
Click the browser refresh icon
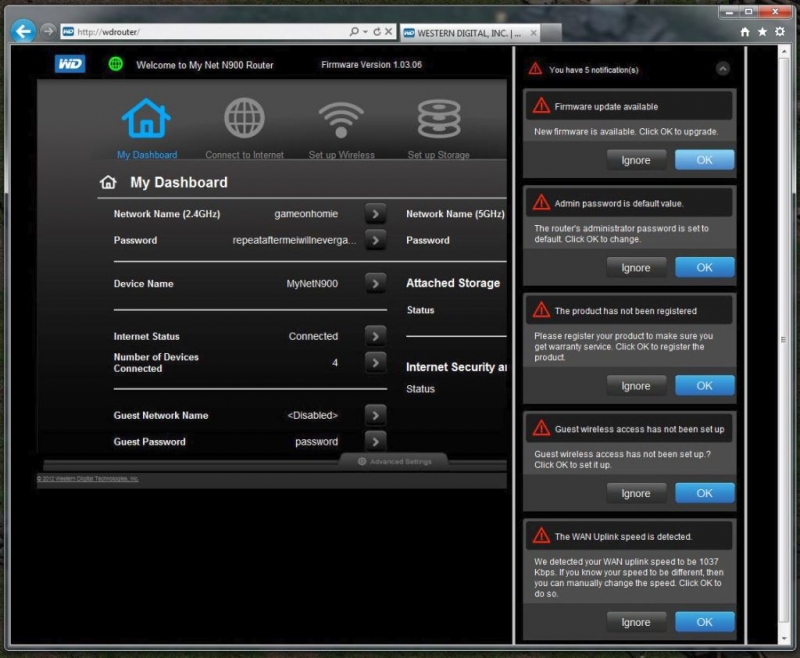click(x=377, y=32)
